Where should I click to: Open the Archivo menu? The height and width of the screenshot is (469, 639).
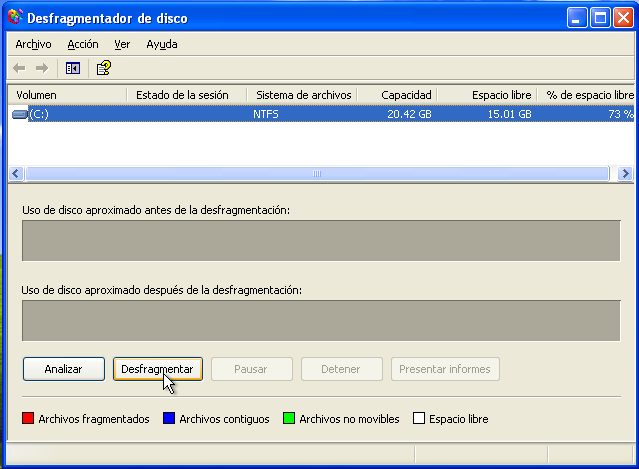coord(33,44)
